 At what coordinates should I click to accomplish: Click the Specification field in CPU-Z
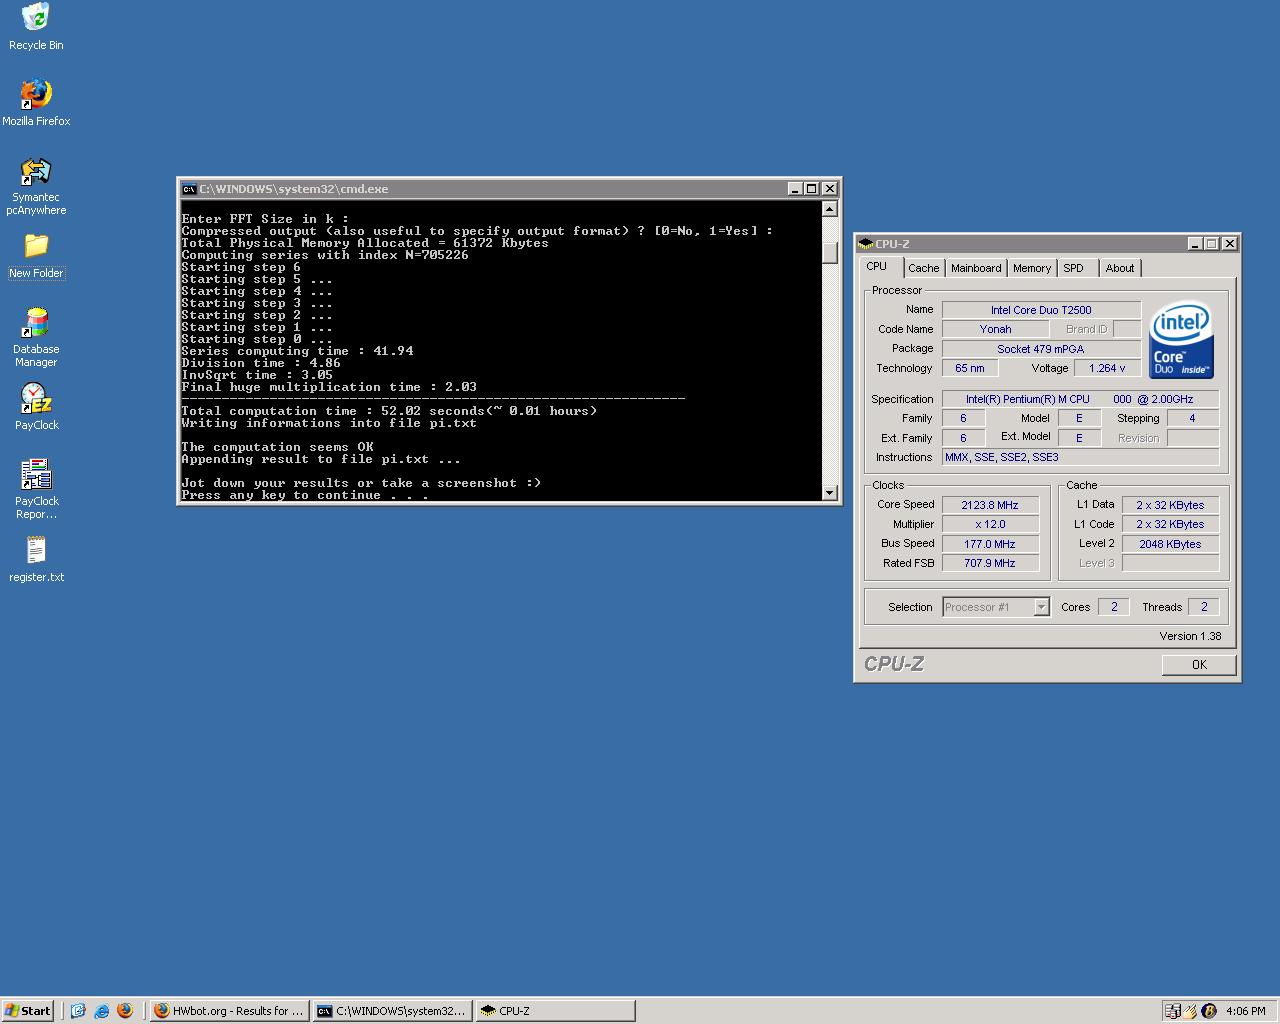[1080, 399]
